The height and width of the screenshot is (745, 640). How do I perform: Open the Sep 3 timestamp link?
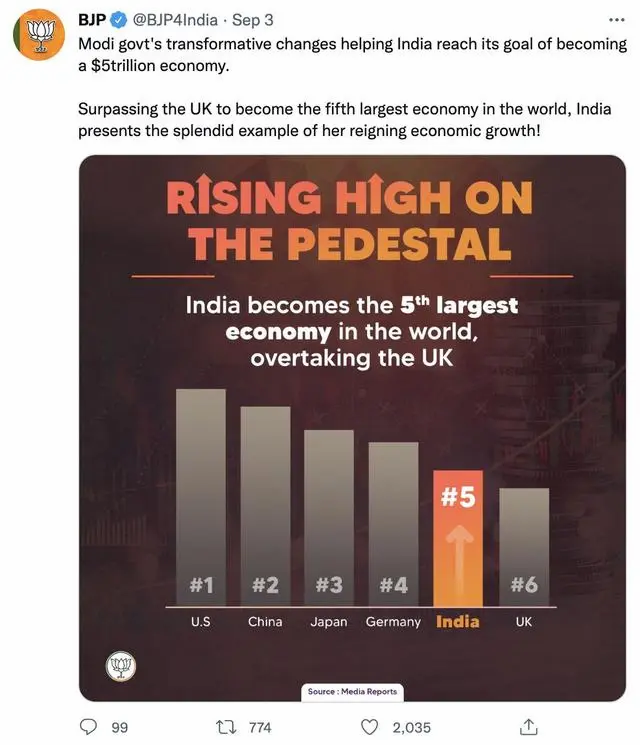253,20
